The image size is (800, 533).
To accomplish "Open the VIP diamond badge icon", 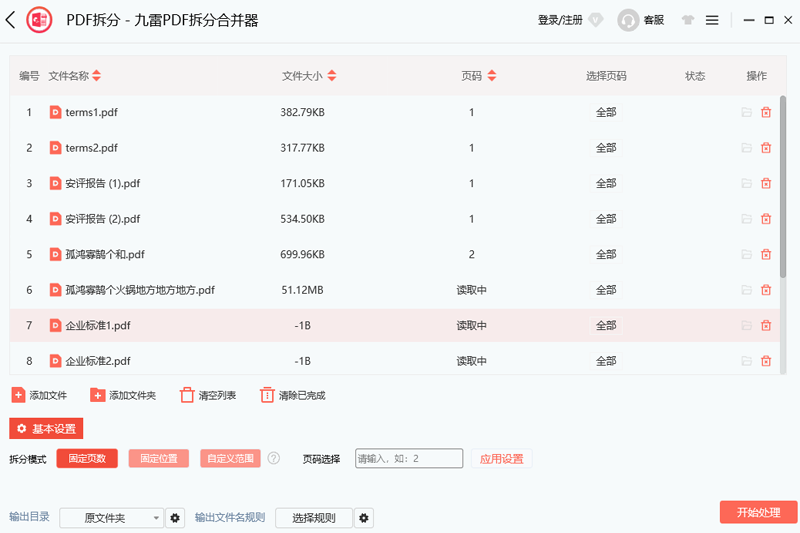I will pos(595,20).
